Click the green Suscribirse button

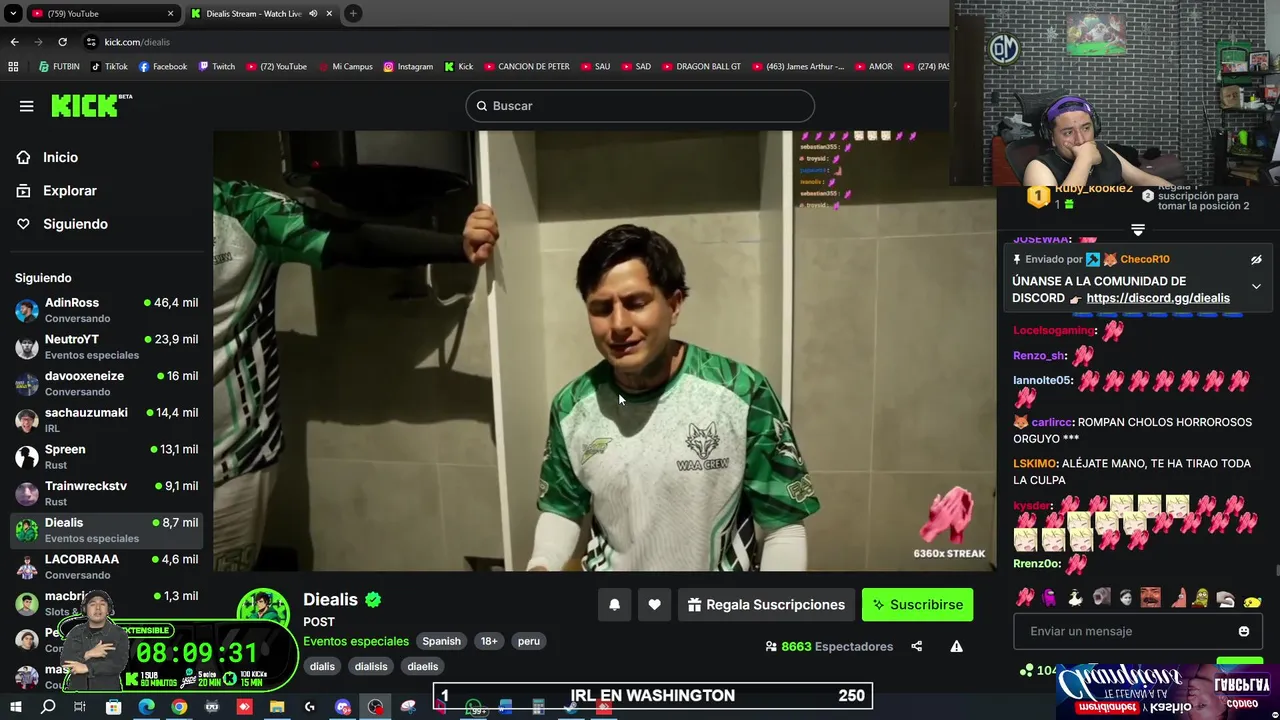coord(917,604)
